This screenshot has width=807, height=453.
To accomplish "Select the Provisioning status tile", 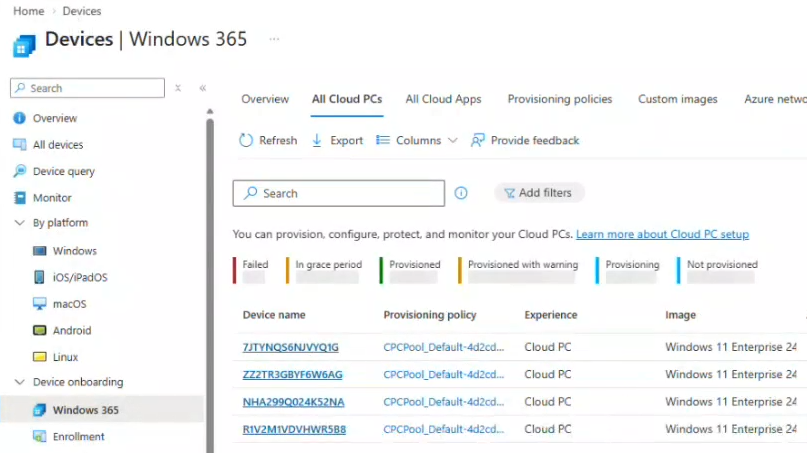I will tap(627, 271).
